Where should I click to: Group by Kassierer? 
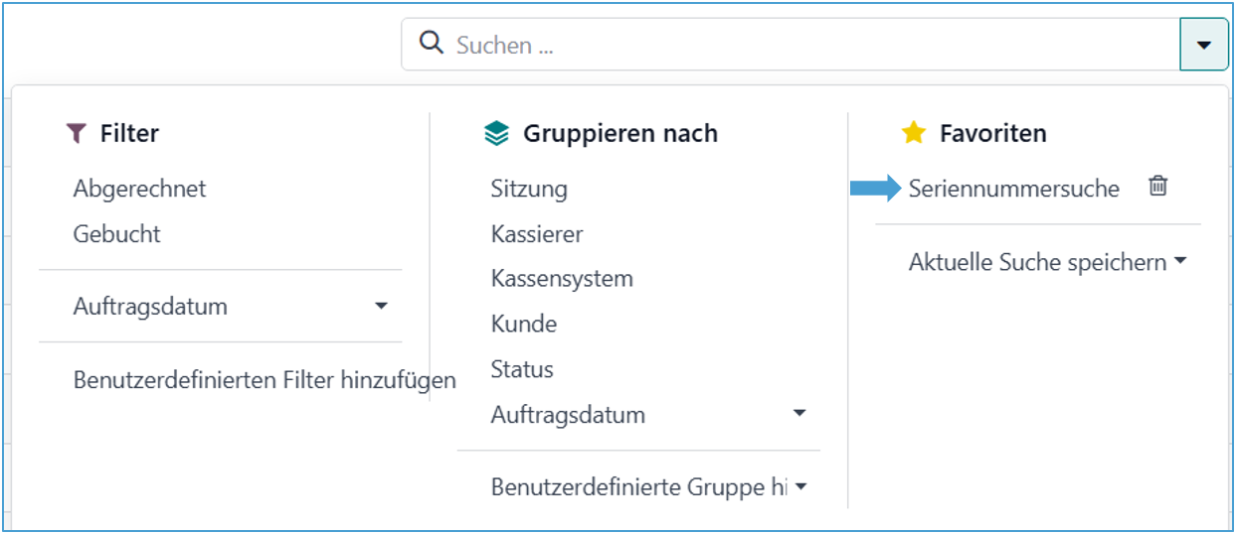click(x=537, y=234)
